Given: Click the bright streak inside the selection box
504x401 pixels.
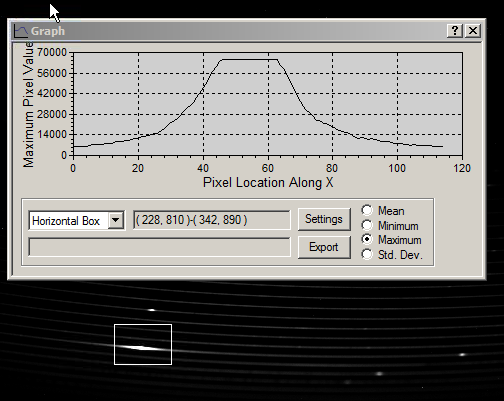Looking at the screenshot, I should [142, 348].
